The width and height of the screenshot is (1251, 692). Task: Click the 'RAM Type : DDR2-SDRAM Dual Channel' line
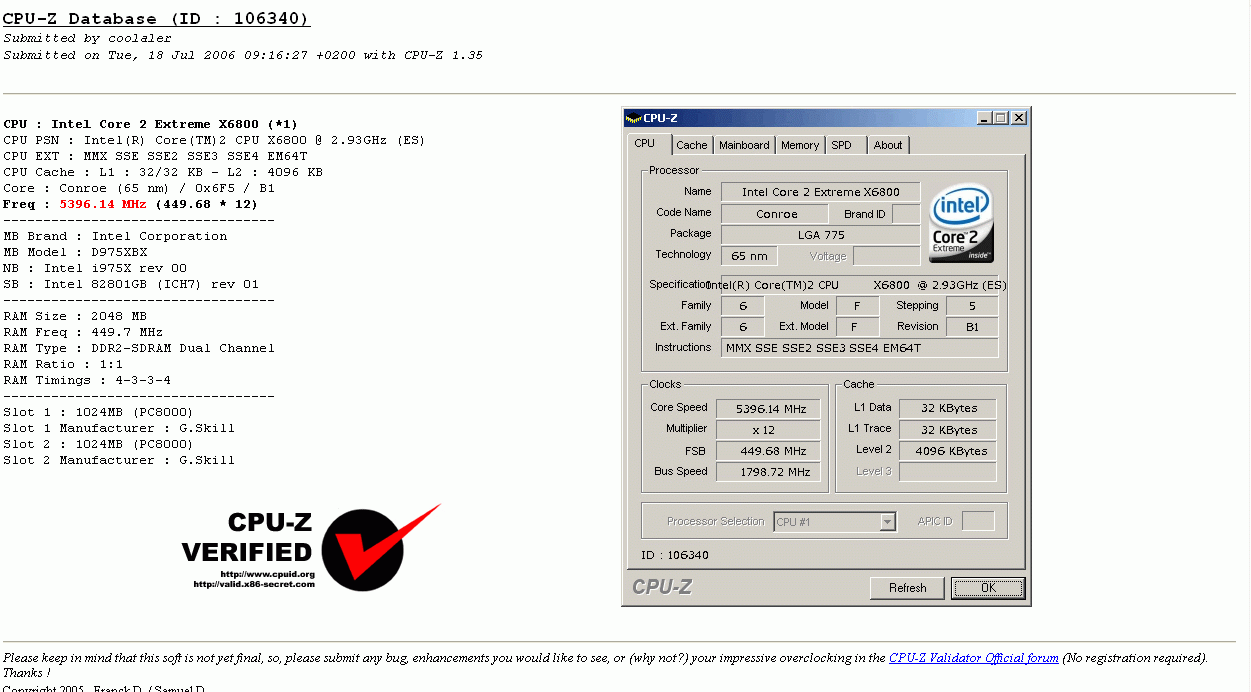pyautogui.click(x=139, y=348)
